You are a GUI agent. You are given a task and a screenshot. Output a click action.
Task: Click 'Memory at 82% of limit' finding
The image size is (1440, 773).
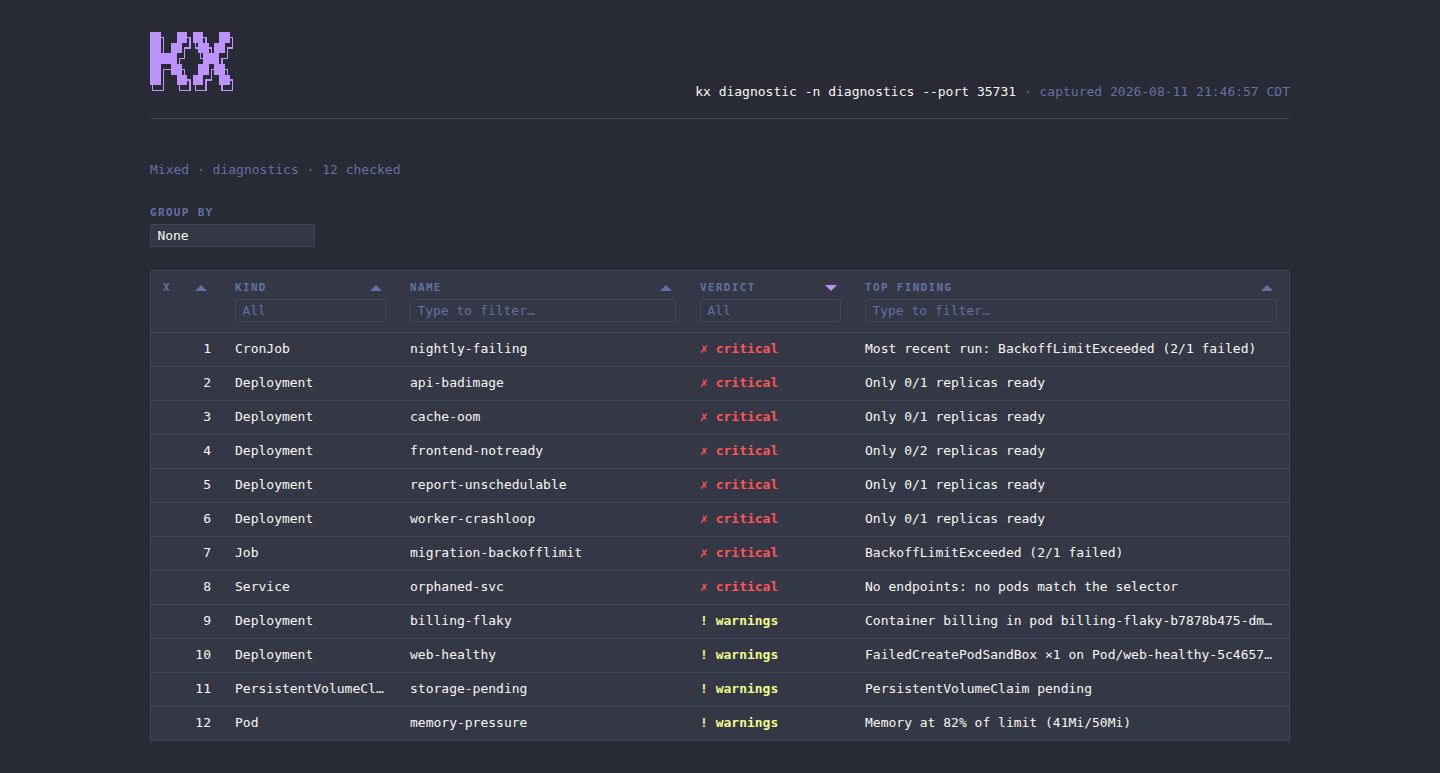pyautogui.click(x=998, y=723)
